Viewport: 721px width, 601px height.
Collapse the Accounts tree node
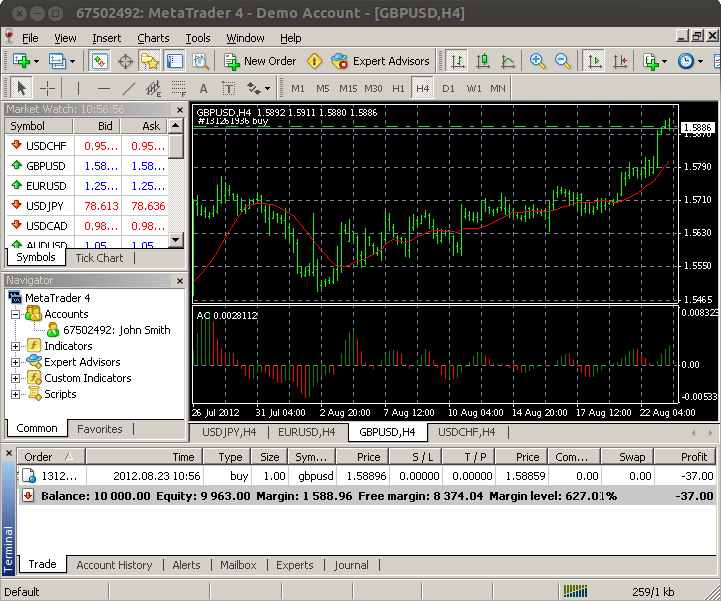16,314
